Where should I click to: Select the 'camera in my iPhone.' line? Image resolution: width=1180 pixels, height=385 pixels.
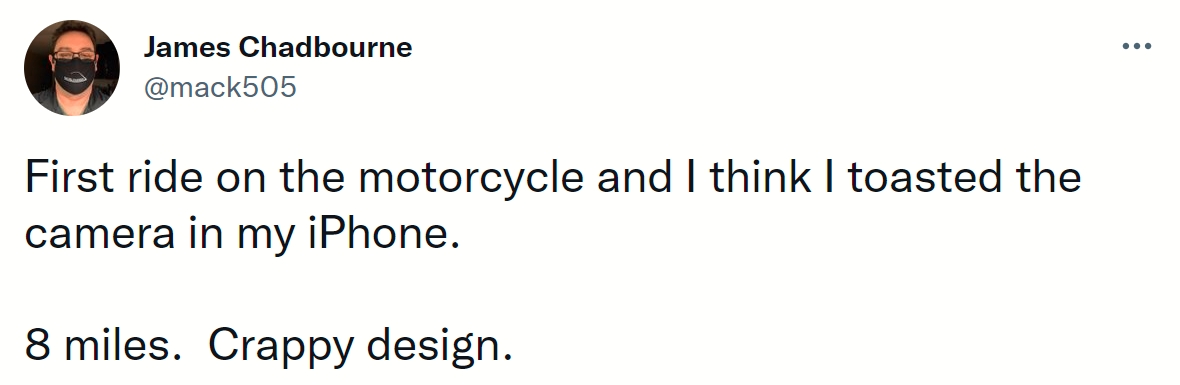[242, 234]
